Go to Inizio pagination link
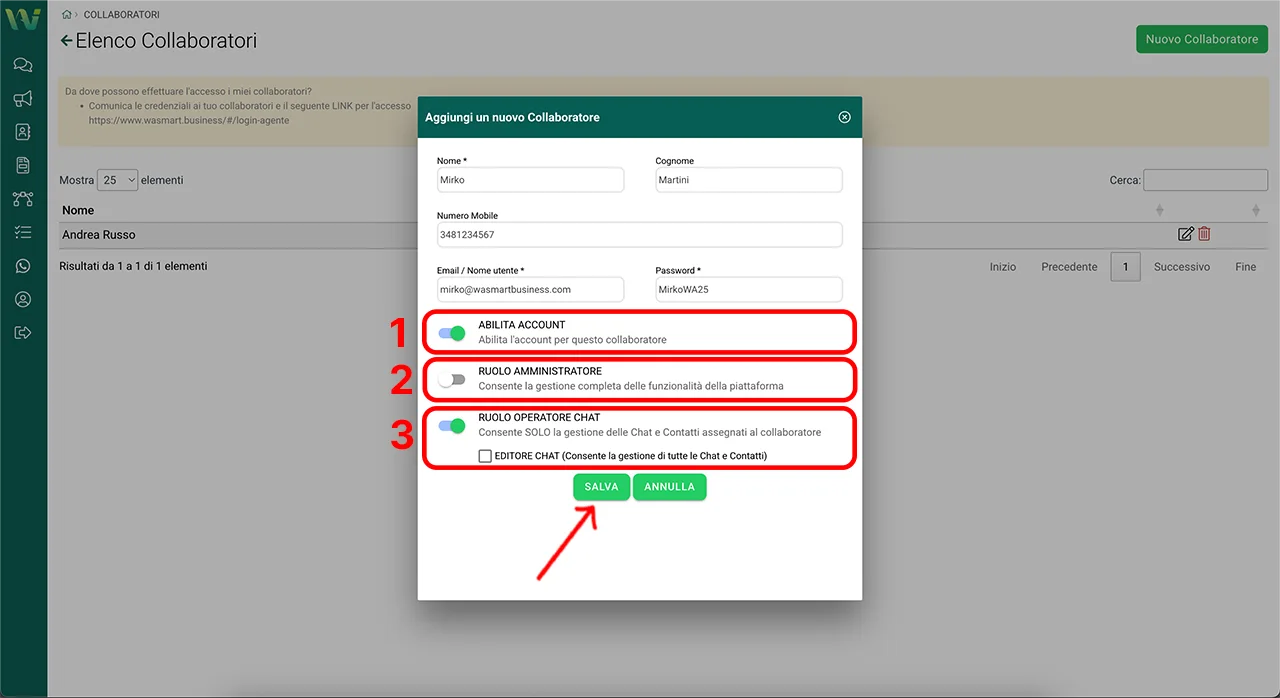This screenshot has height=698, width=1280. [x=1003, y=267]
